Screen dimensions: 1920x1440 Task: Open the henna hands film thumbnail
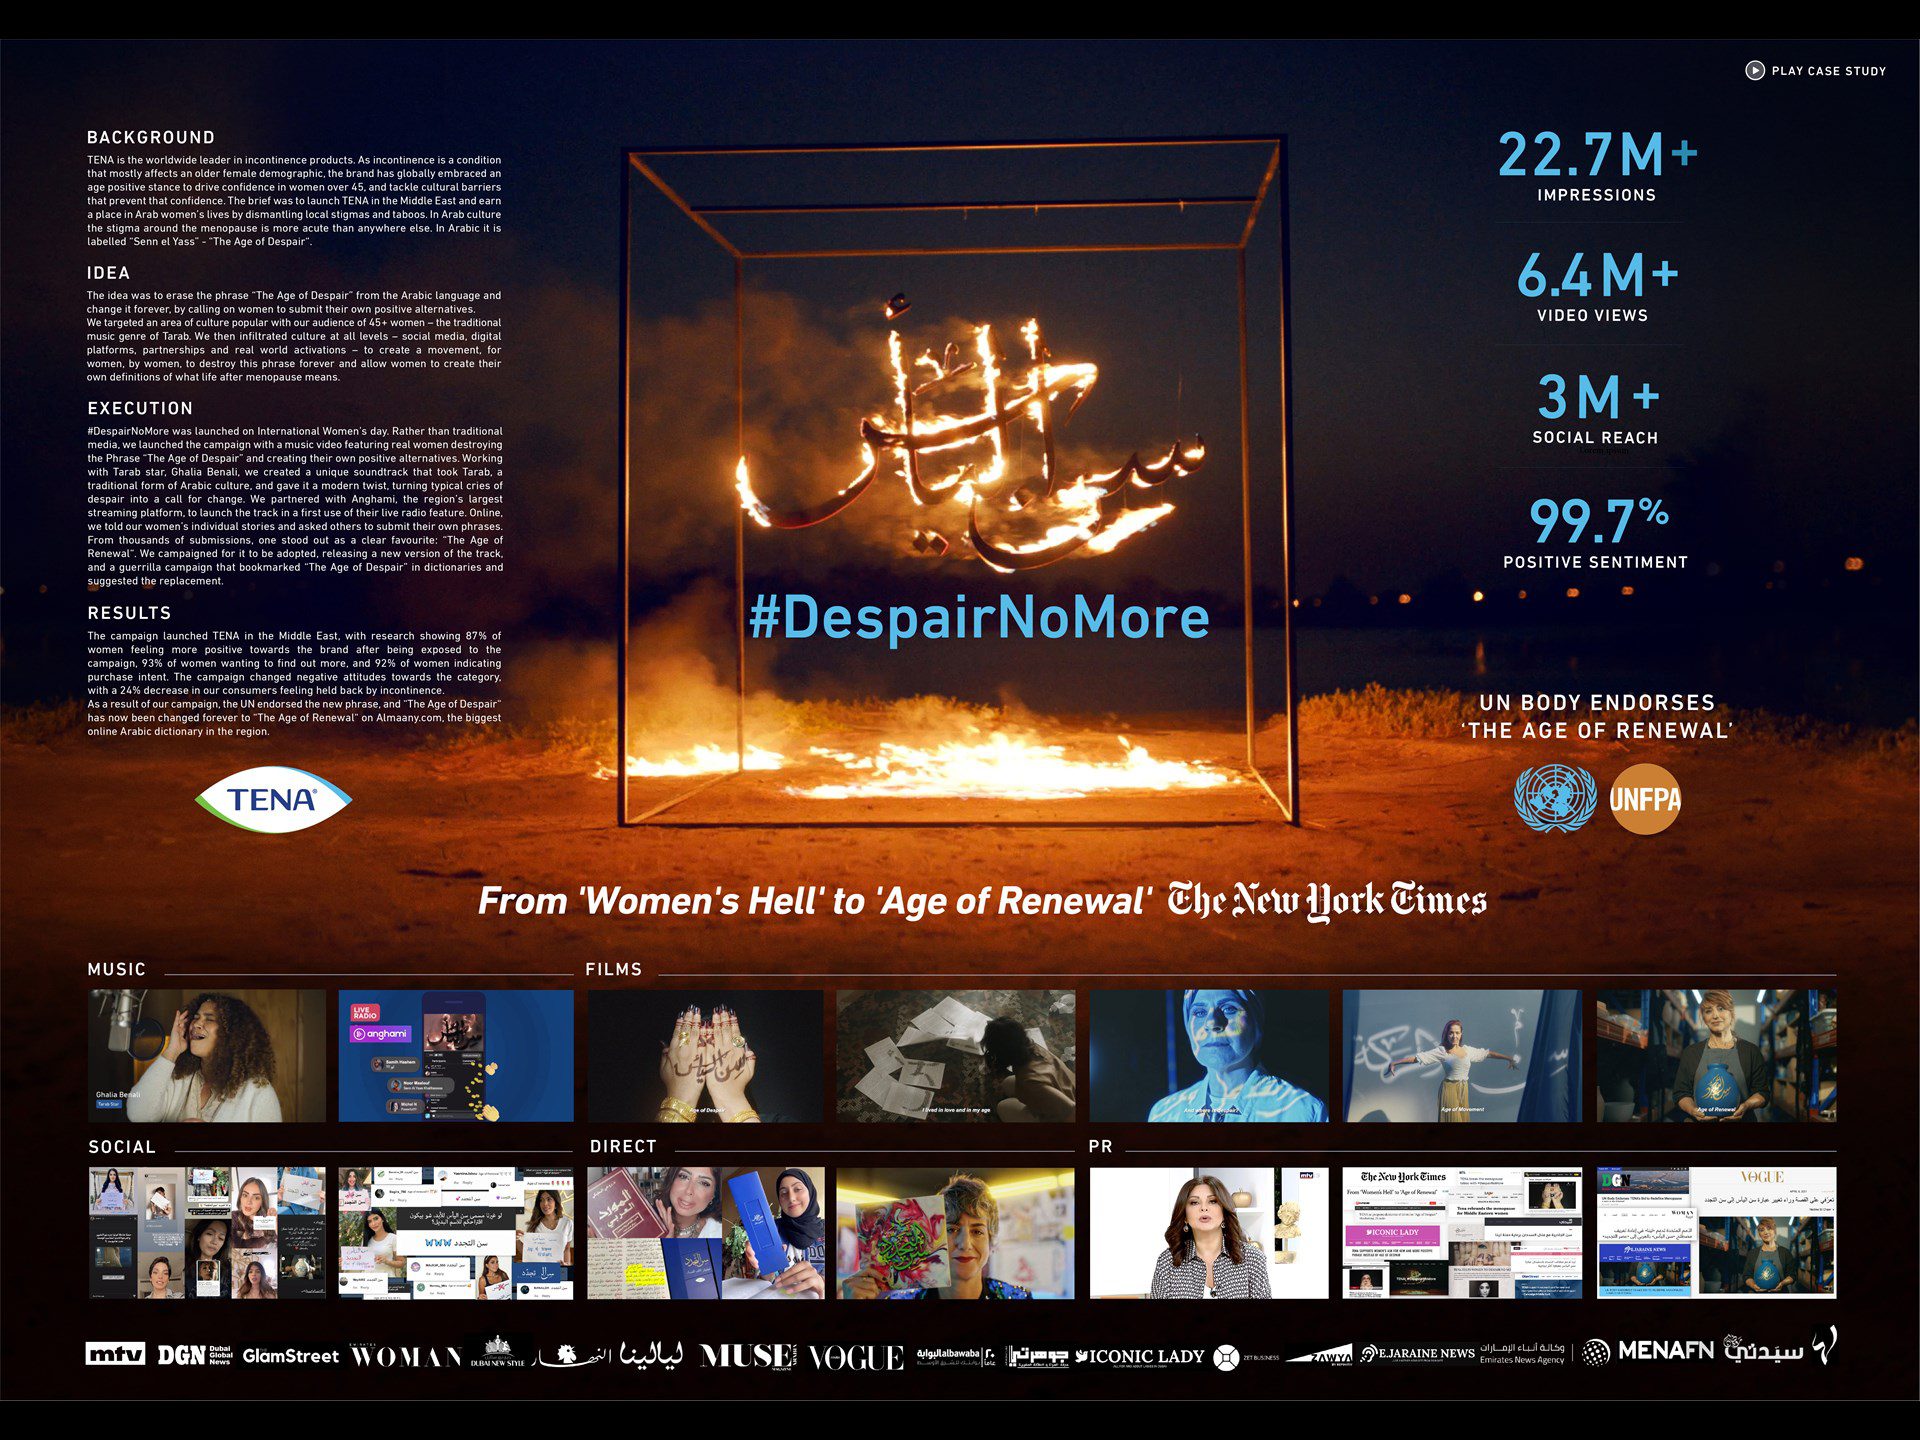click(706, 1056)
